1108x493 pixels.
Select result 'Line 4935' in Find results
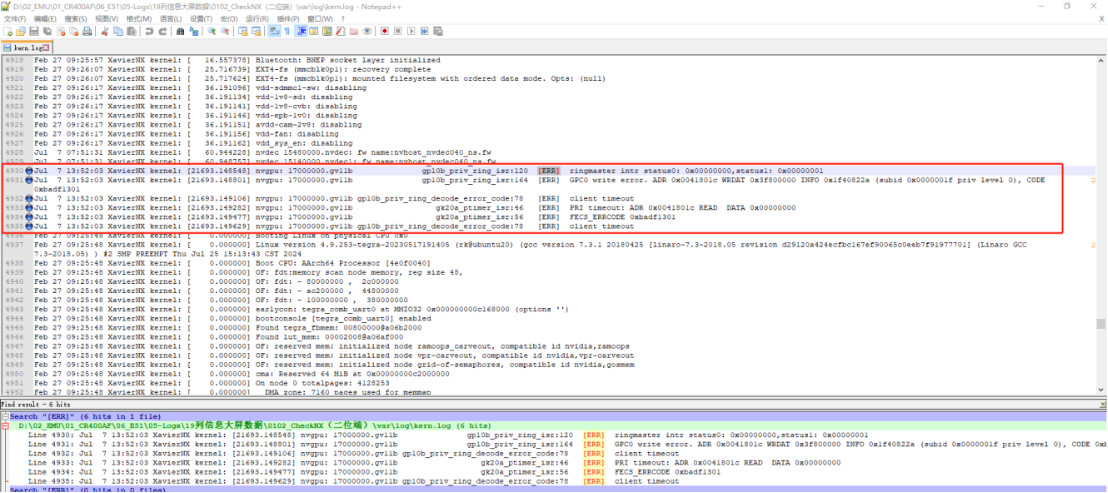pyautogui.click(x=353, y=481)
